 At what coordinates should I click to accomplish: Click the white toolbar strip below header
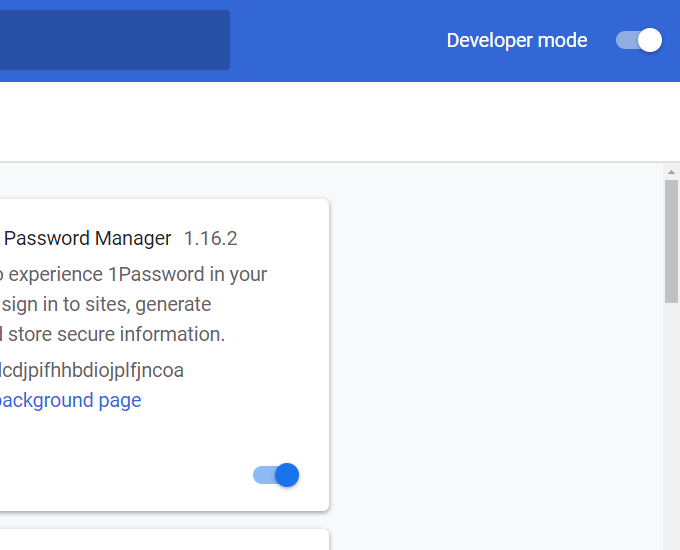click(x=340, y=121)
